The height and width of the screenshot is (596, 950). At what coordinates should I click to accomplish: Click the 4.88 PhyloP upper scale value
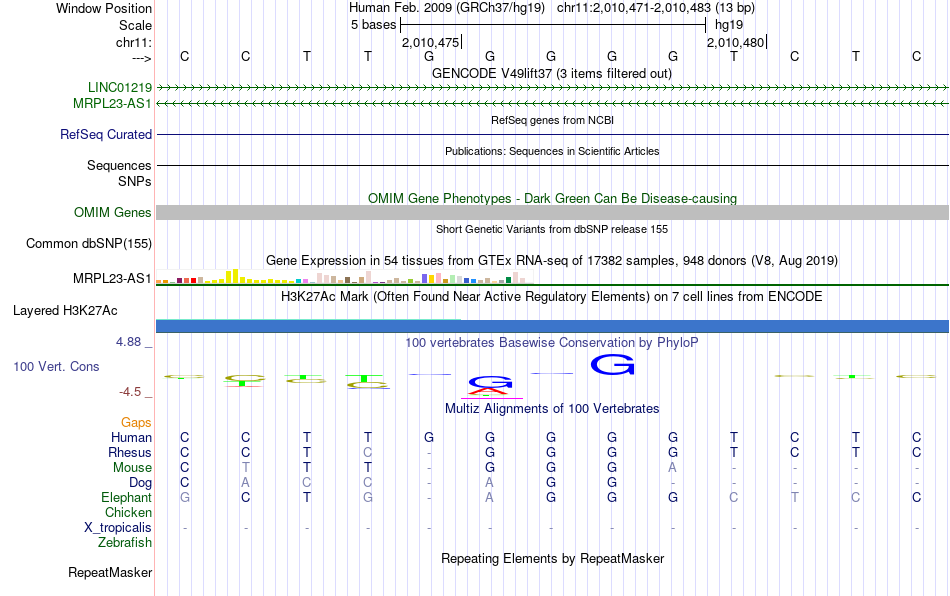click(x=128, y=342)
